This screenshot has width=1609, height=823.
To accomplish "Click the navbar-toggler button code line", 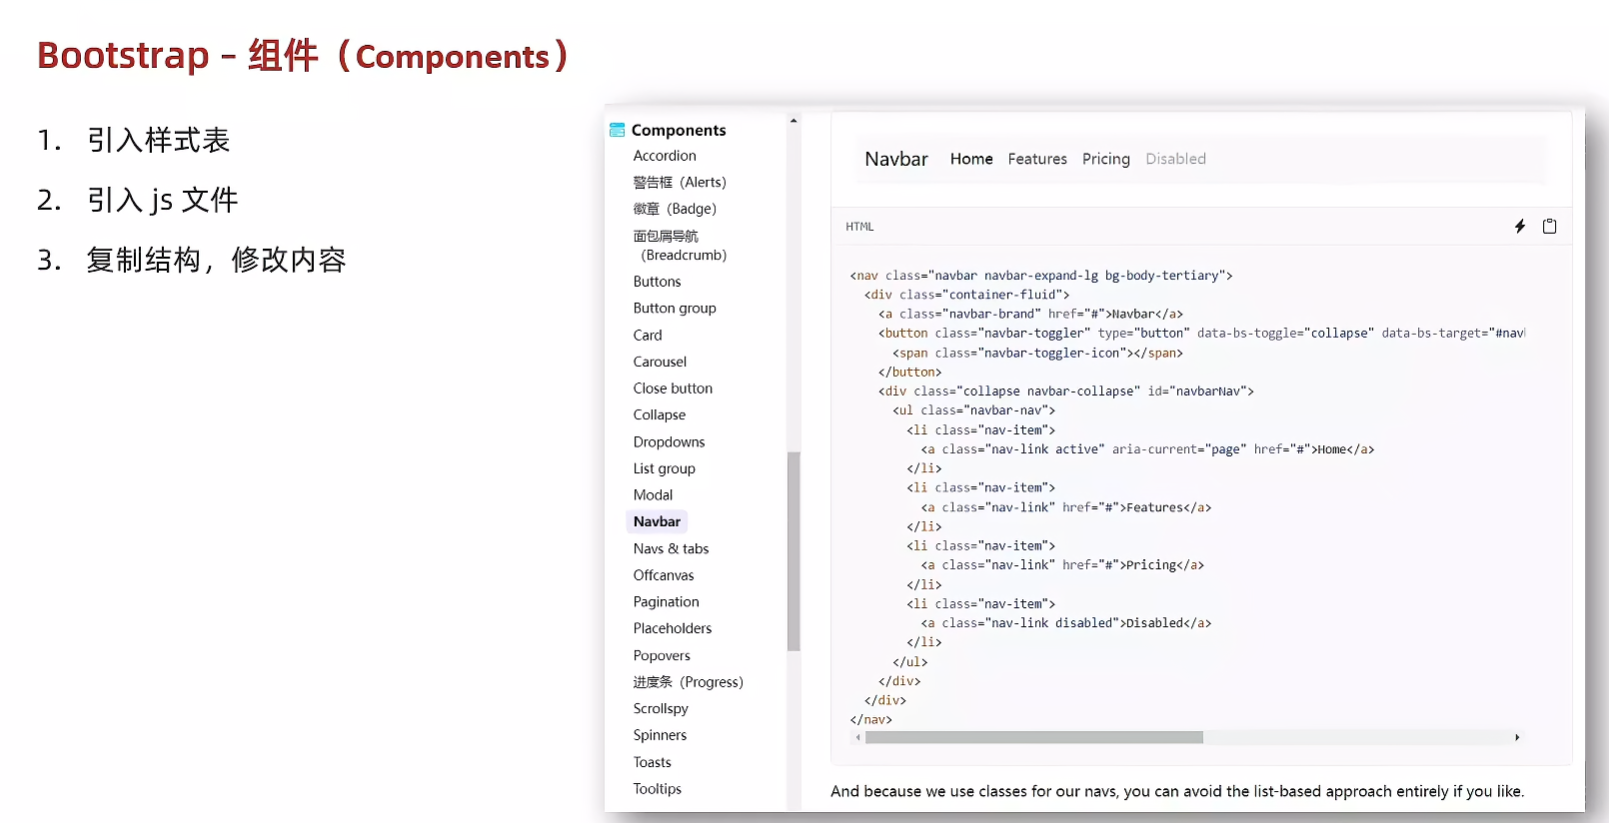I will point(1201,333).
